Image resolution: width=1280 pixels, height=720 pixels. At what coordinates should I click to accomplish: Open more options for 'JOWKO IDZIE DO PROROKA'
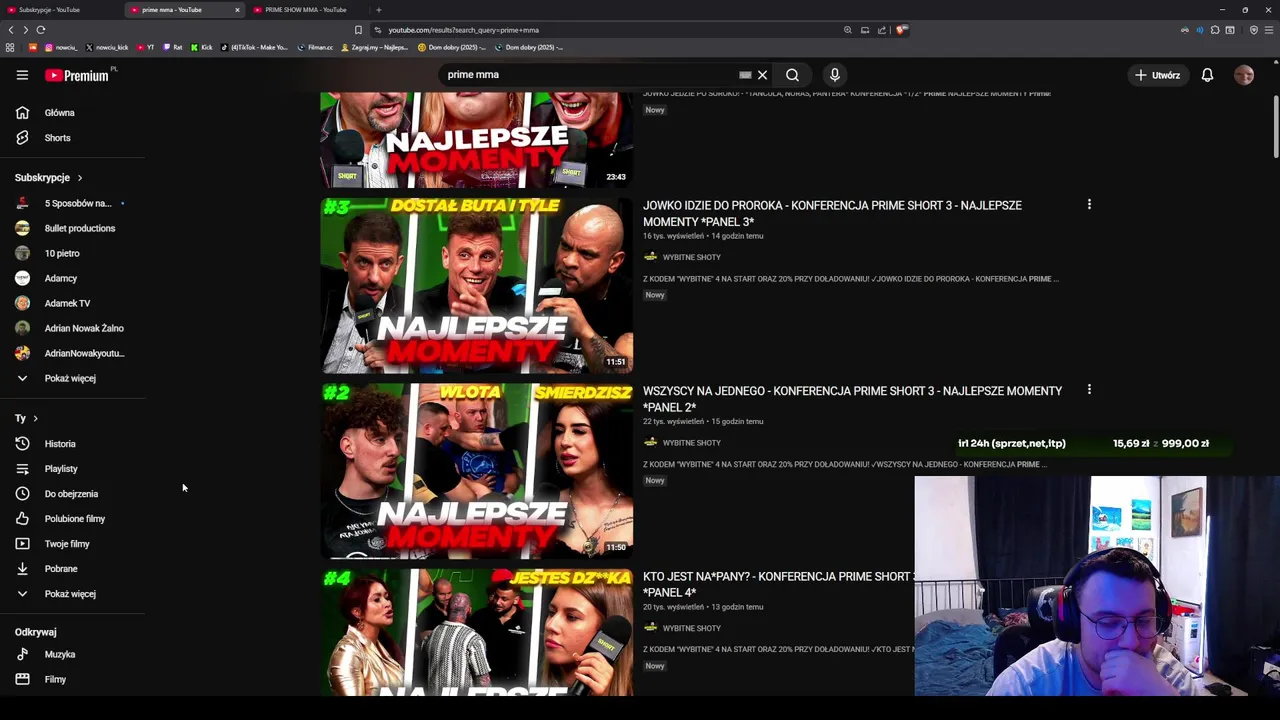[1089, 204]
